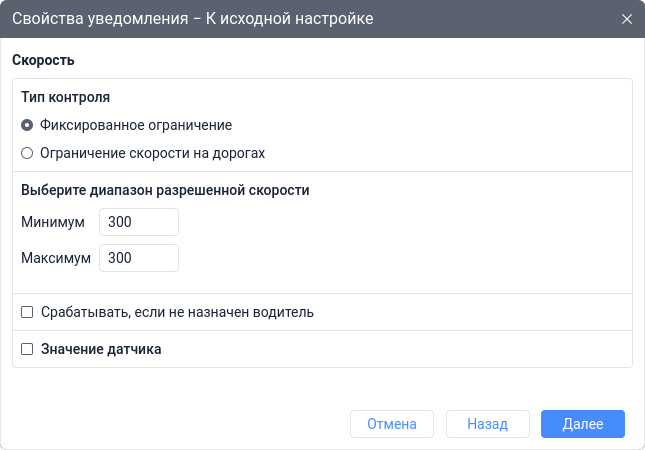The width and height of the screenshot is (645, 450).
Task: Proceed with the Далее button
Action: (582, 424)
